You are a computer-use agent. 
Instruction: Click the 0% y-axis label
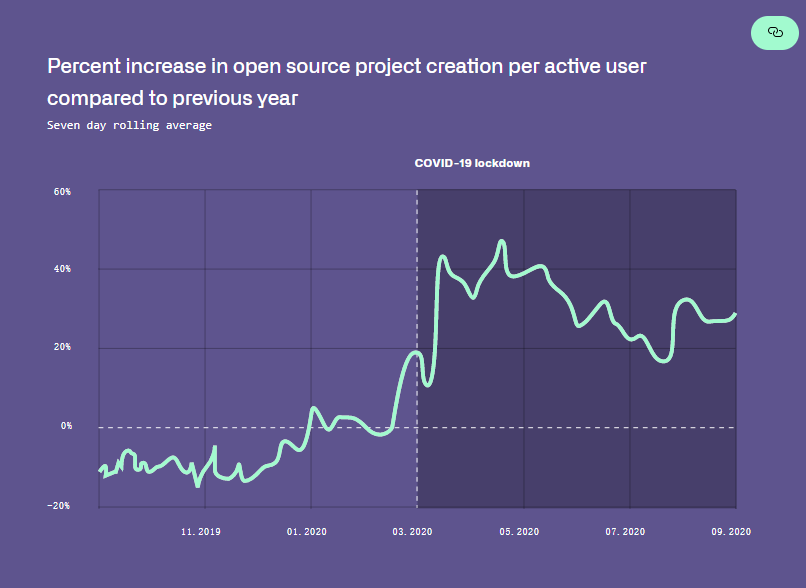click(x=66, y=426)
